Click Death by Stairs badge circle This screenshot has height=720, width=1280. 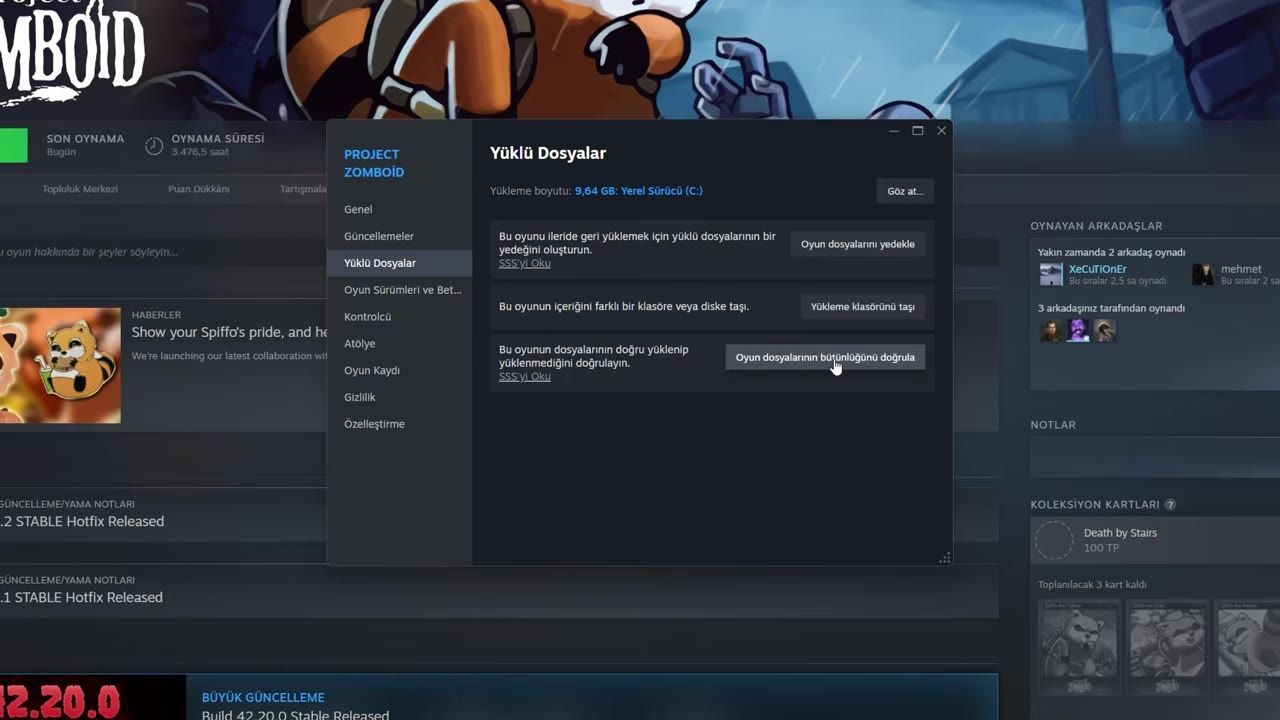coord(1053,540)
